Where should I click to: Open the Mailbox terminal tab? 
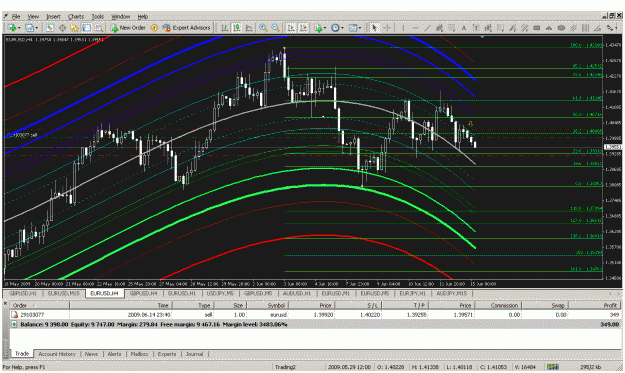click(140, 354)
